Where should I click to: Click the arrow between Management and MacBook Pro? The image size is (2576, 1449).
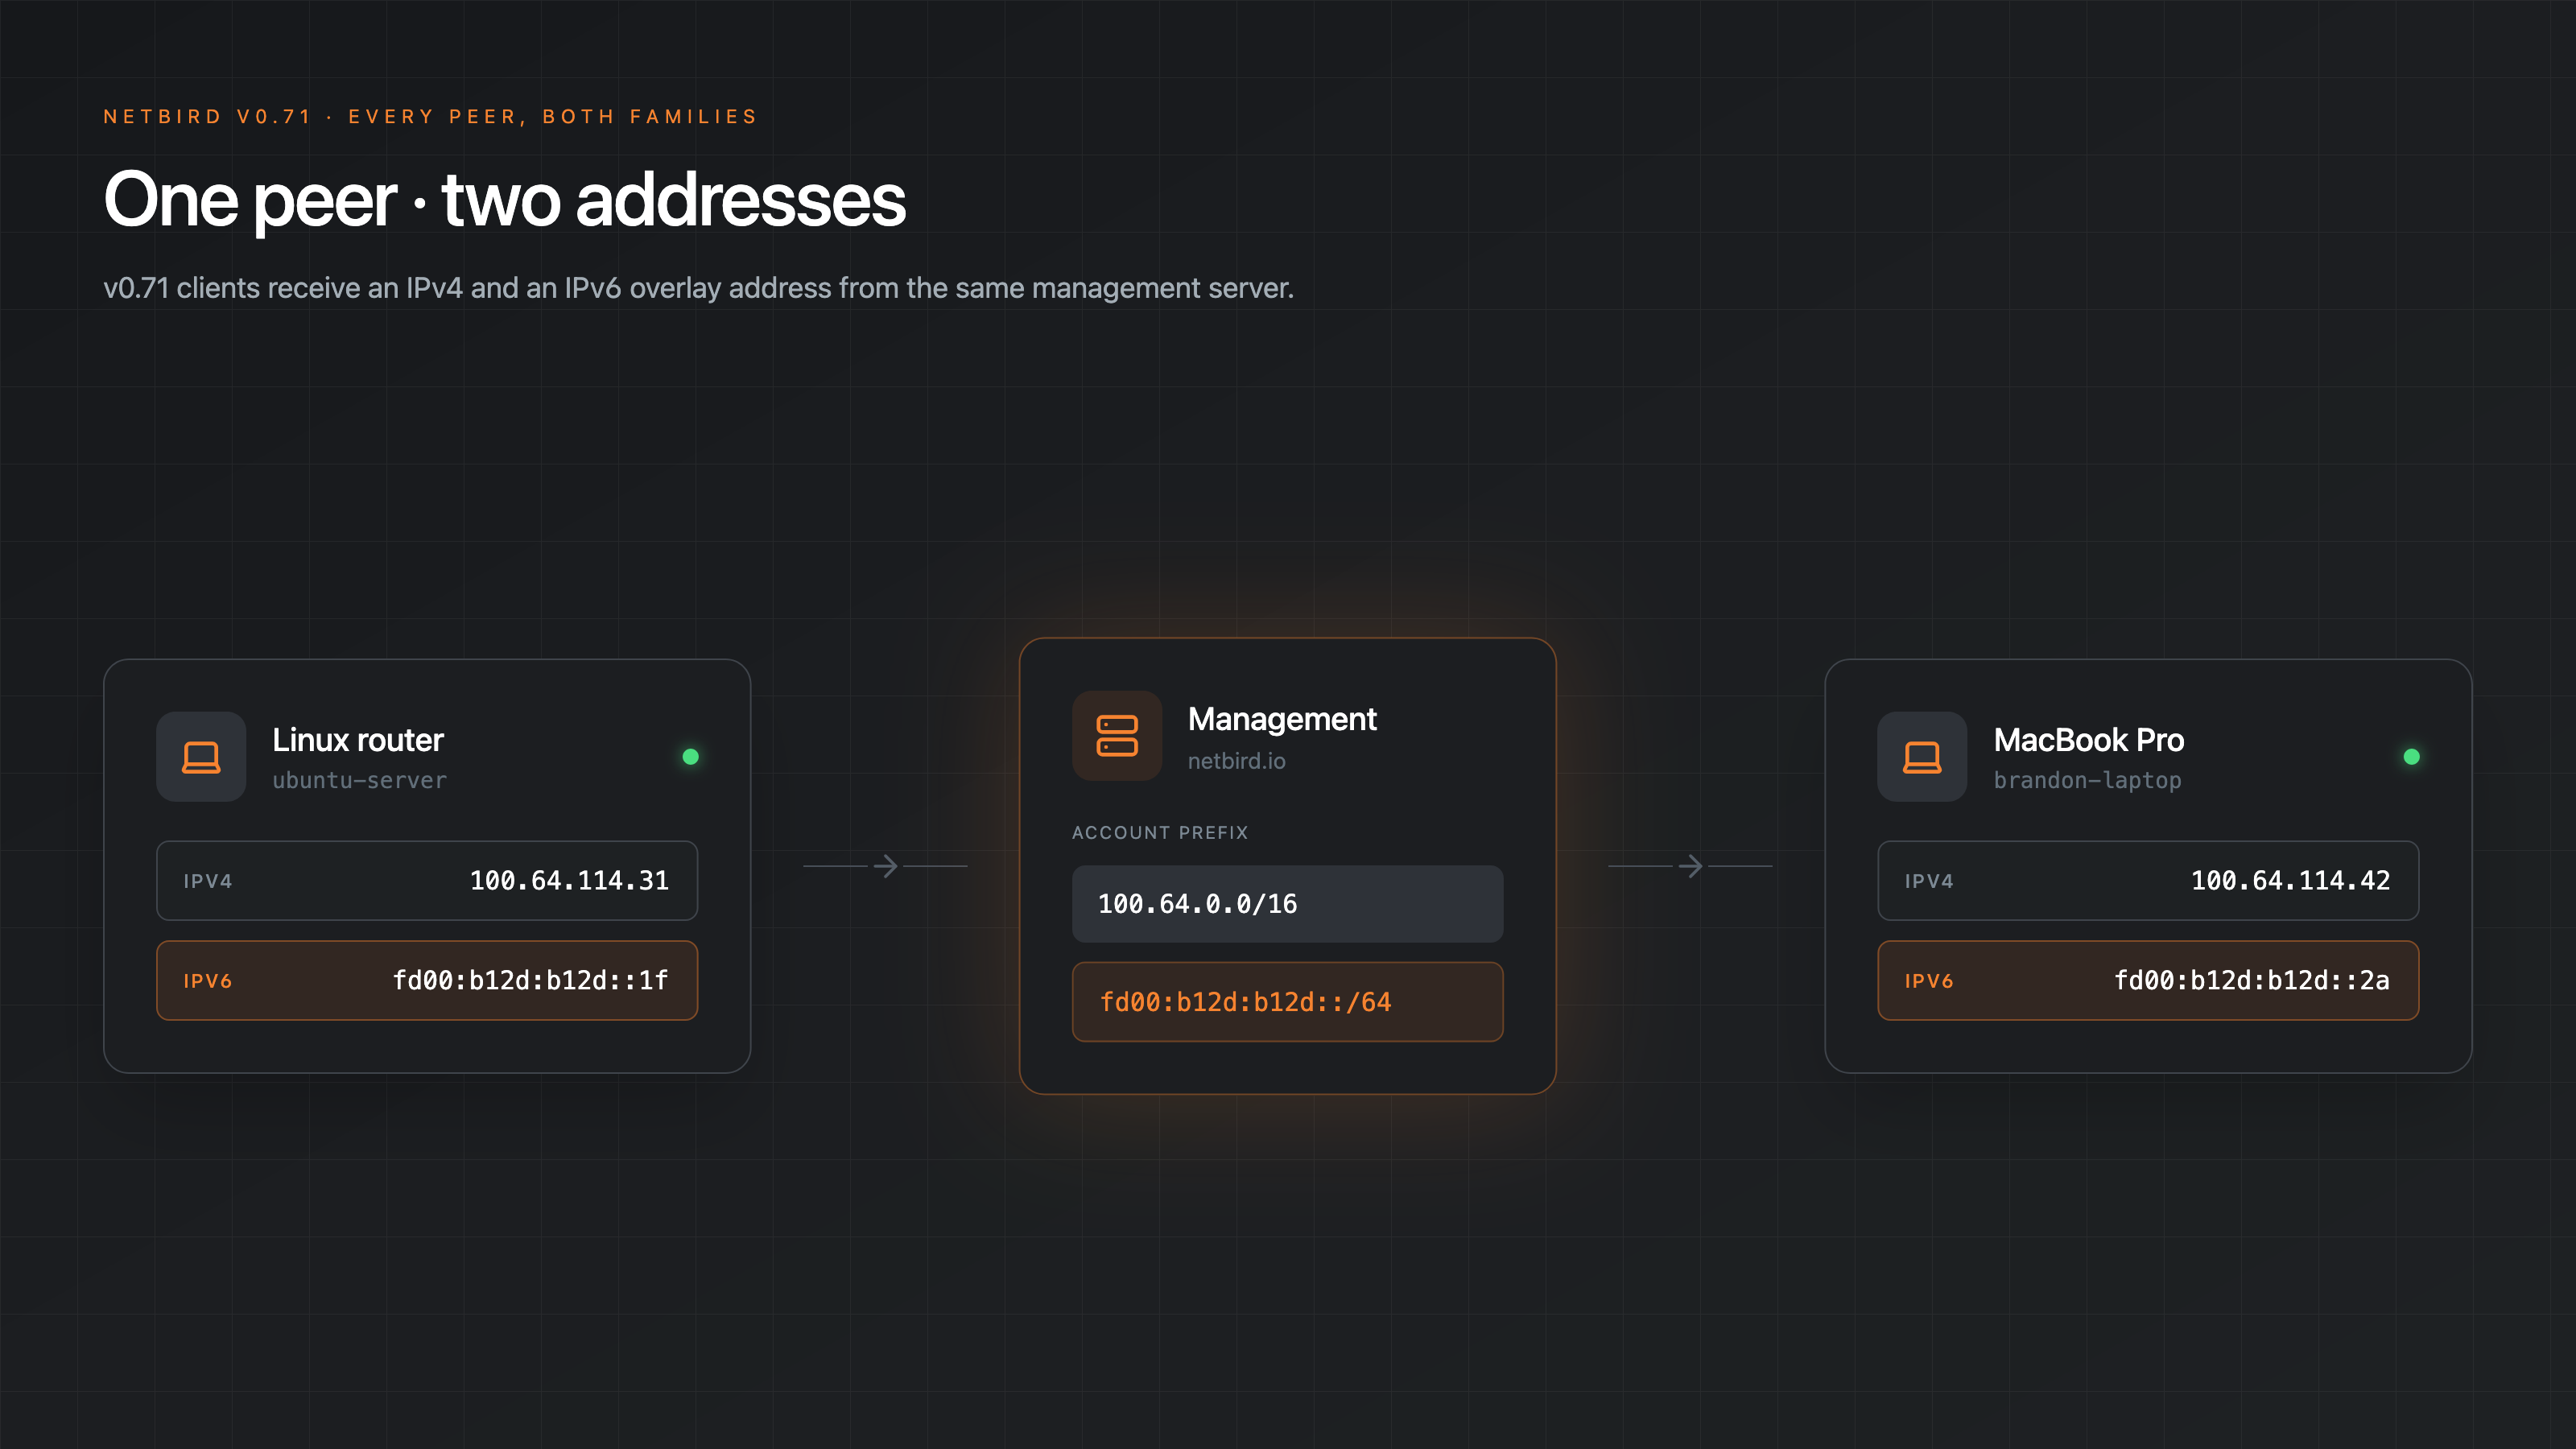pyautogui.click(x=1690, y=866)
